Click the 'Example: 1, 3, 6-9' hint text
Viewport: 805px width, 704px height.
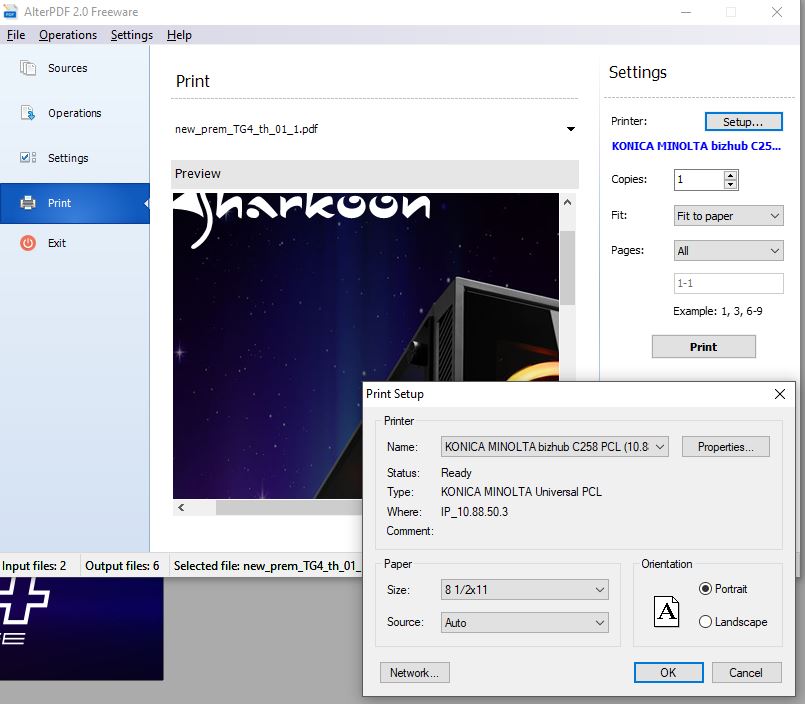[x=718, y=311]
